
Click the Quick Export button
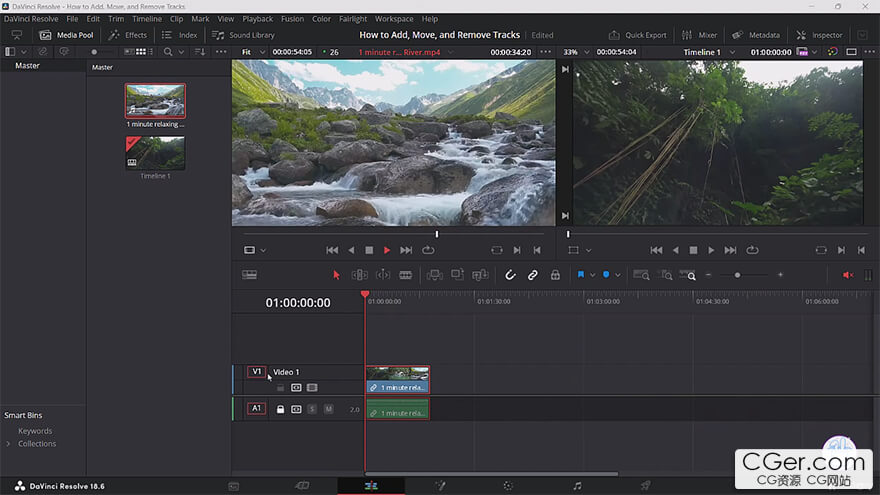(x=638, y=35)
